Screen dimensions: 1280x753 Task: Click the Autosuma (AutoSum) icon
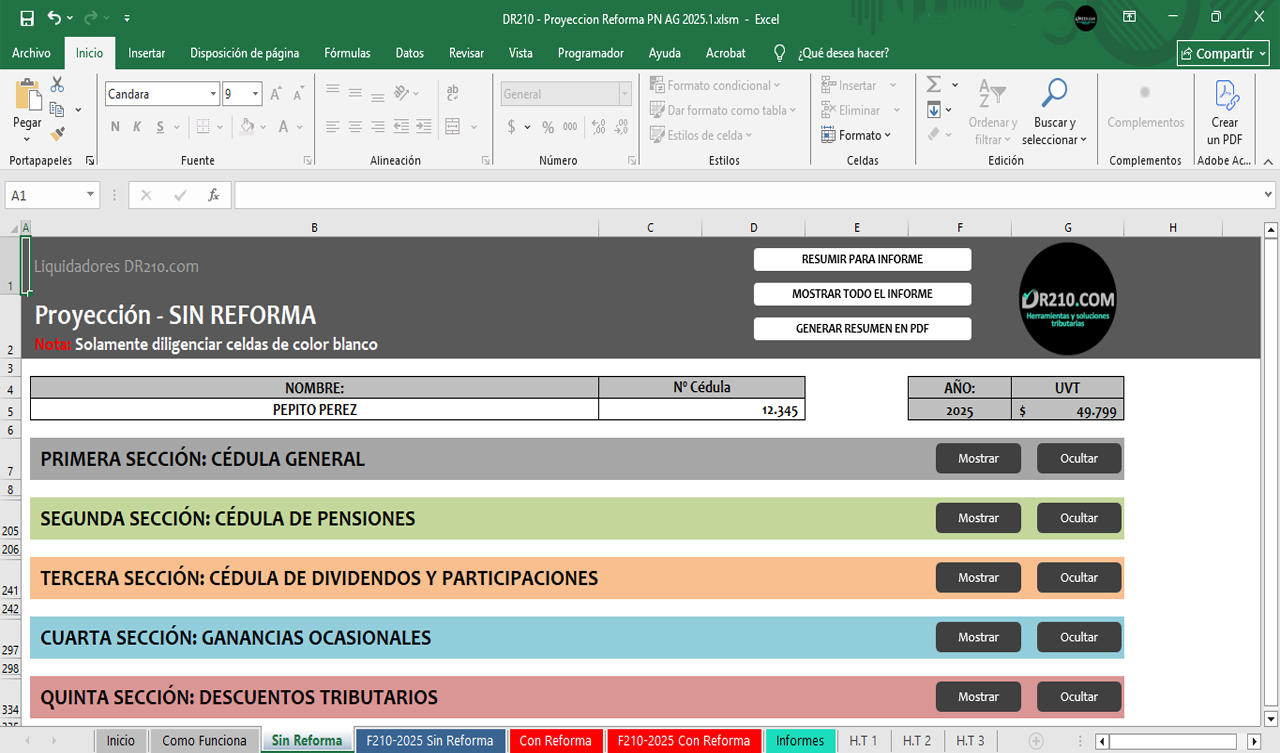click(934, 85)
